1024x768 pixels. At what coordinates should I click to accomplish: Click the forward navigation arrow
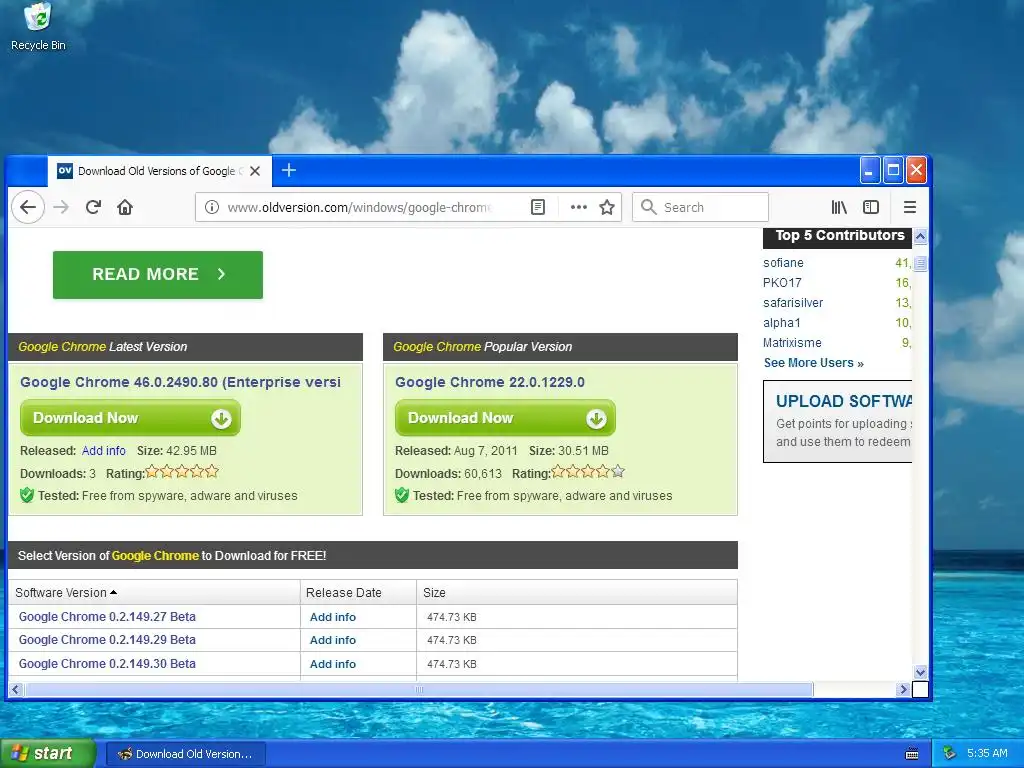(61, 207)
